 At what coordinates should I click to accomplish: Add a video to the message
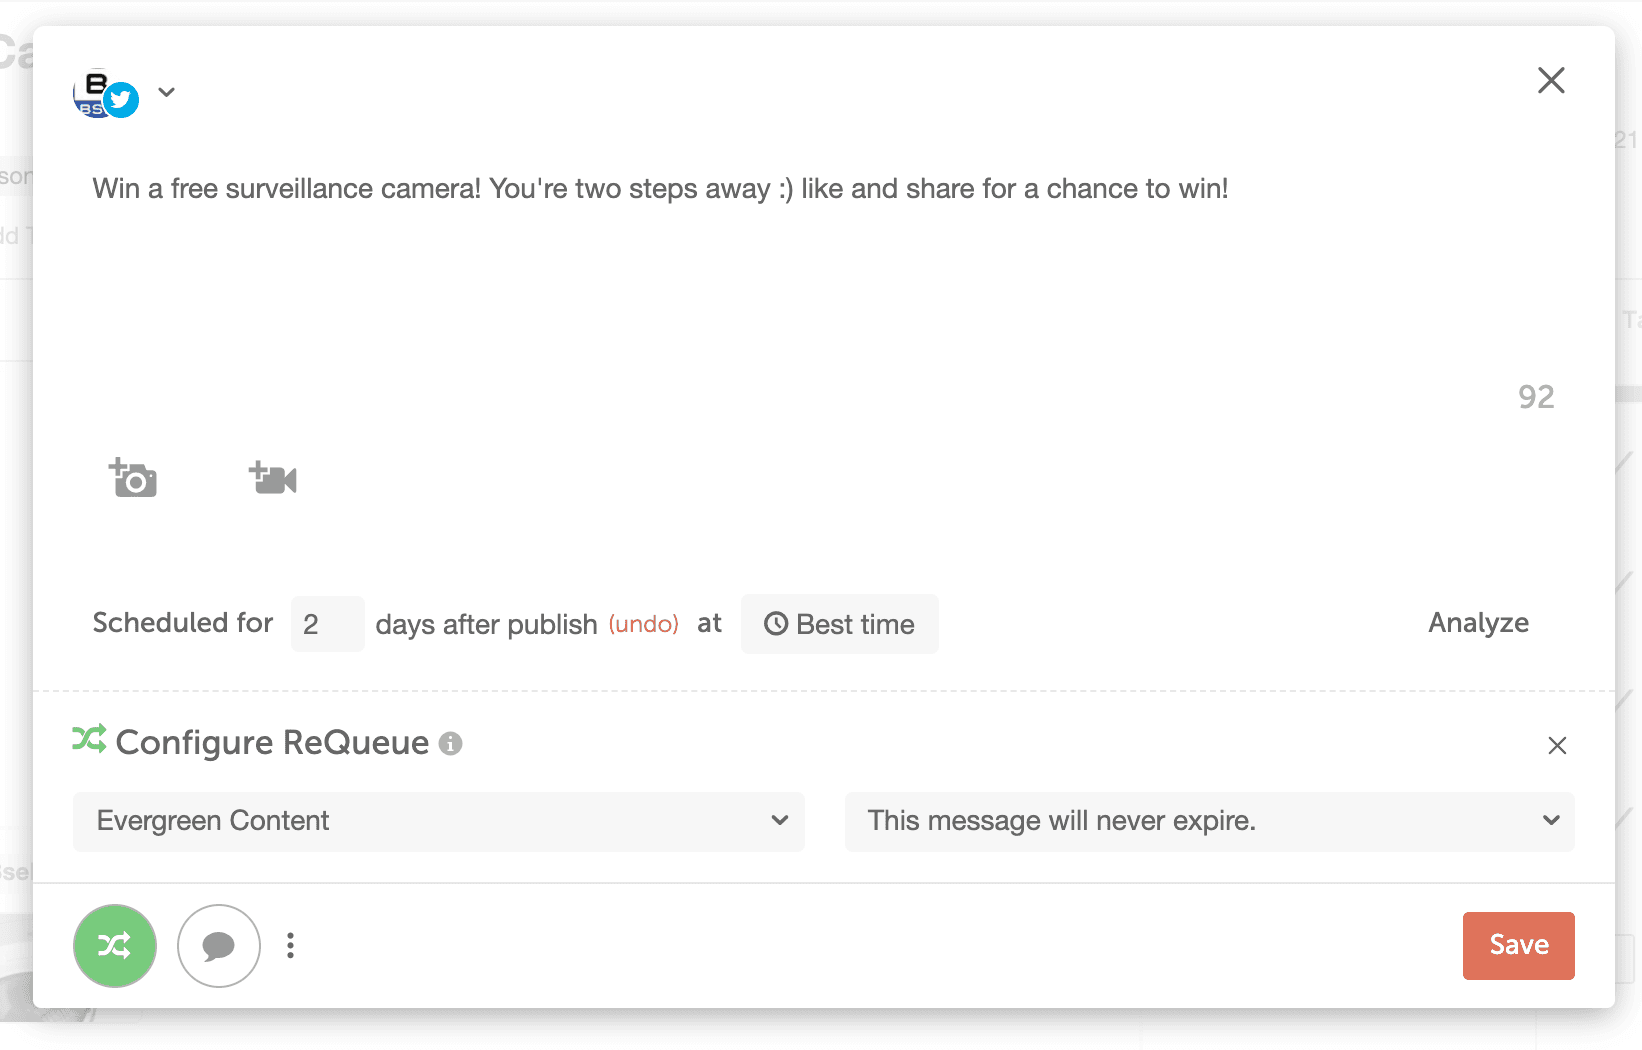point(273,478)
